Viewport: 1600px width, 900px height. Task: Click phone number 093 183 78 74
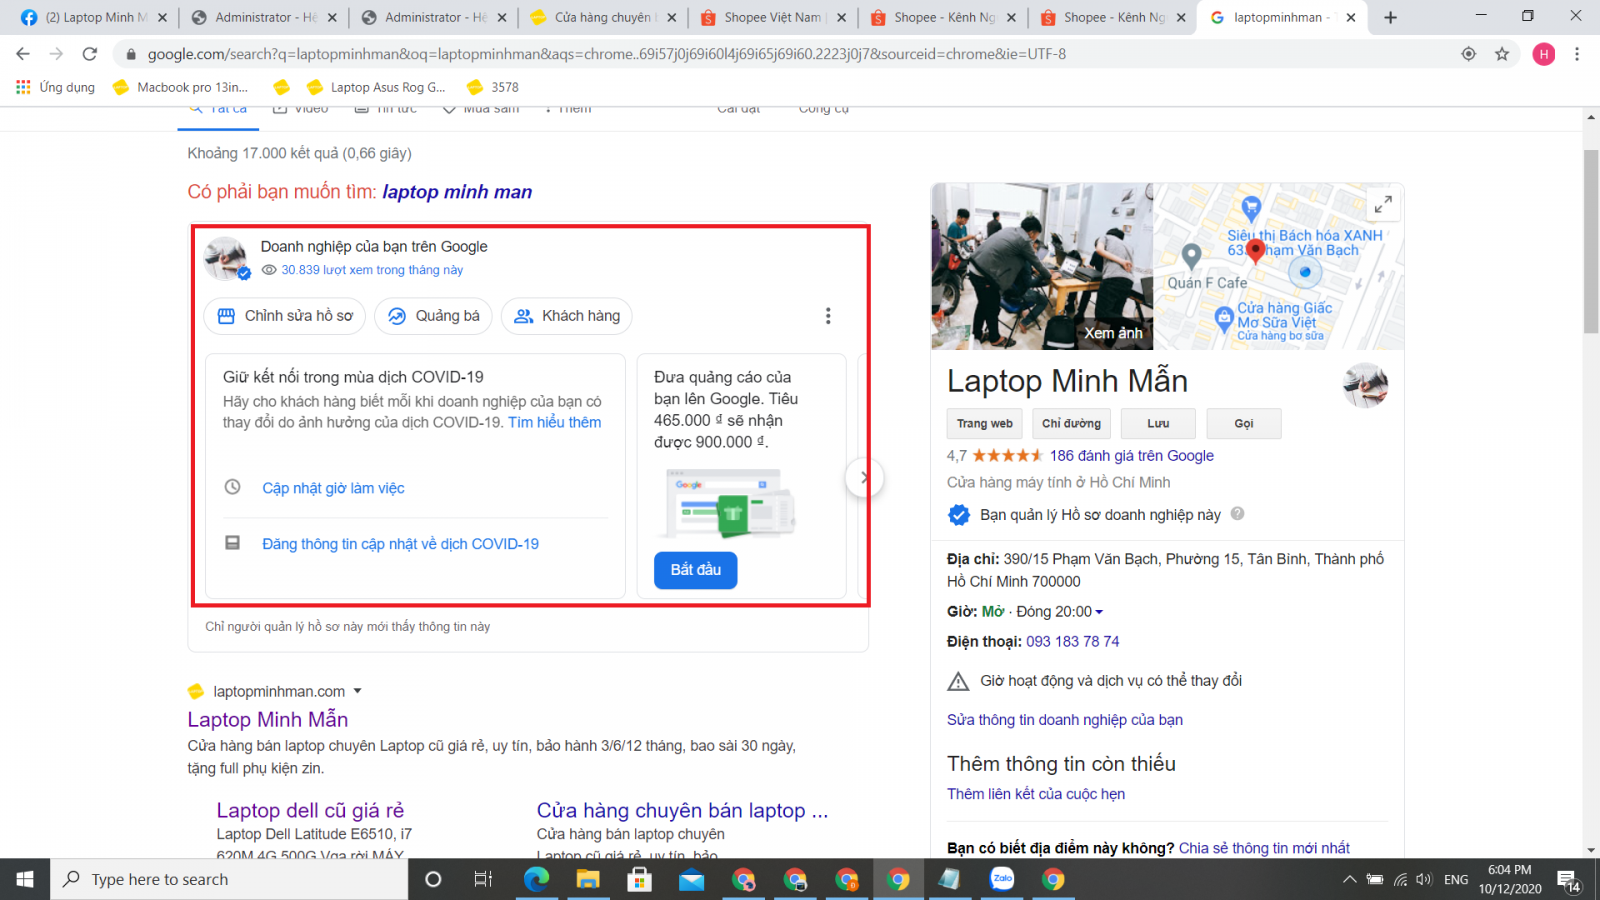pos(1073,642)
